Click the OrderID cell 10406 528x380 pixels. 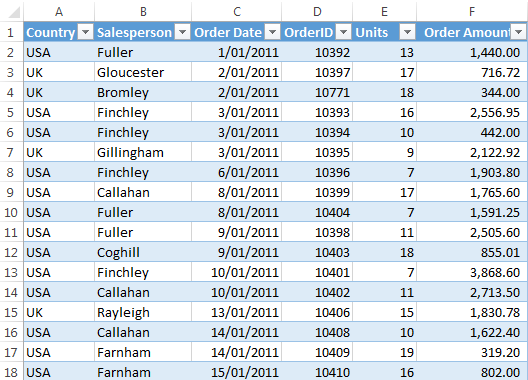(317, 313)
